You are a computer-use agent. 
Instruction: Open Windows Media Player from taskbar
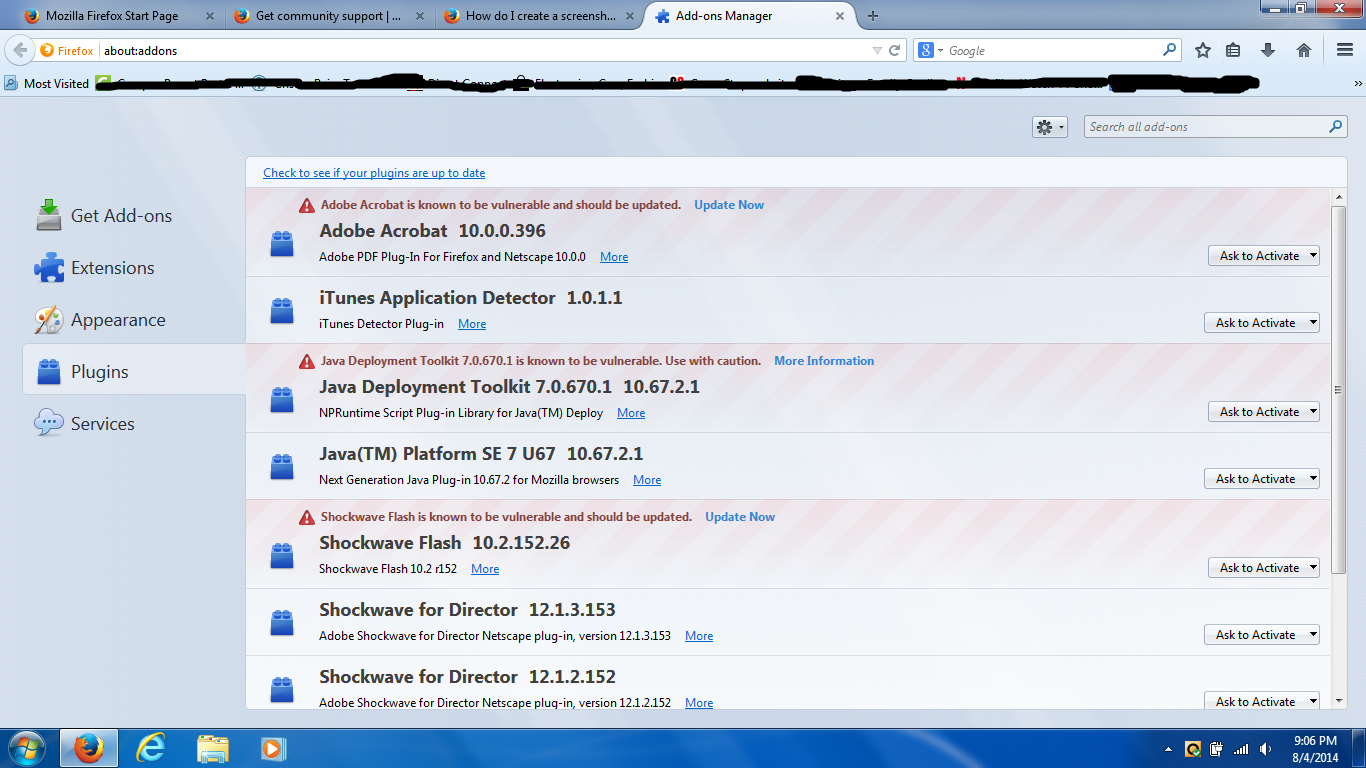(x=271, y=748)
